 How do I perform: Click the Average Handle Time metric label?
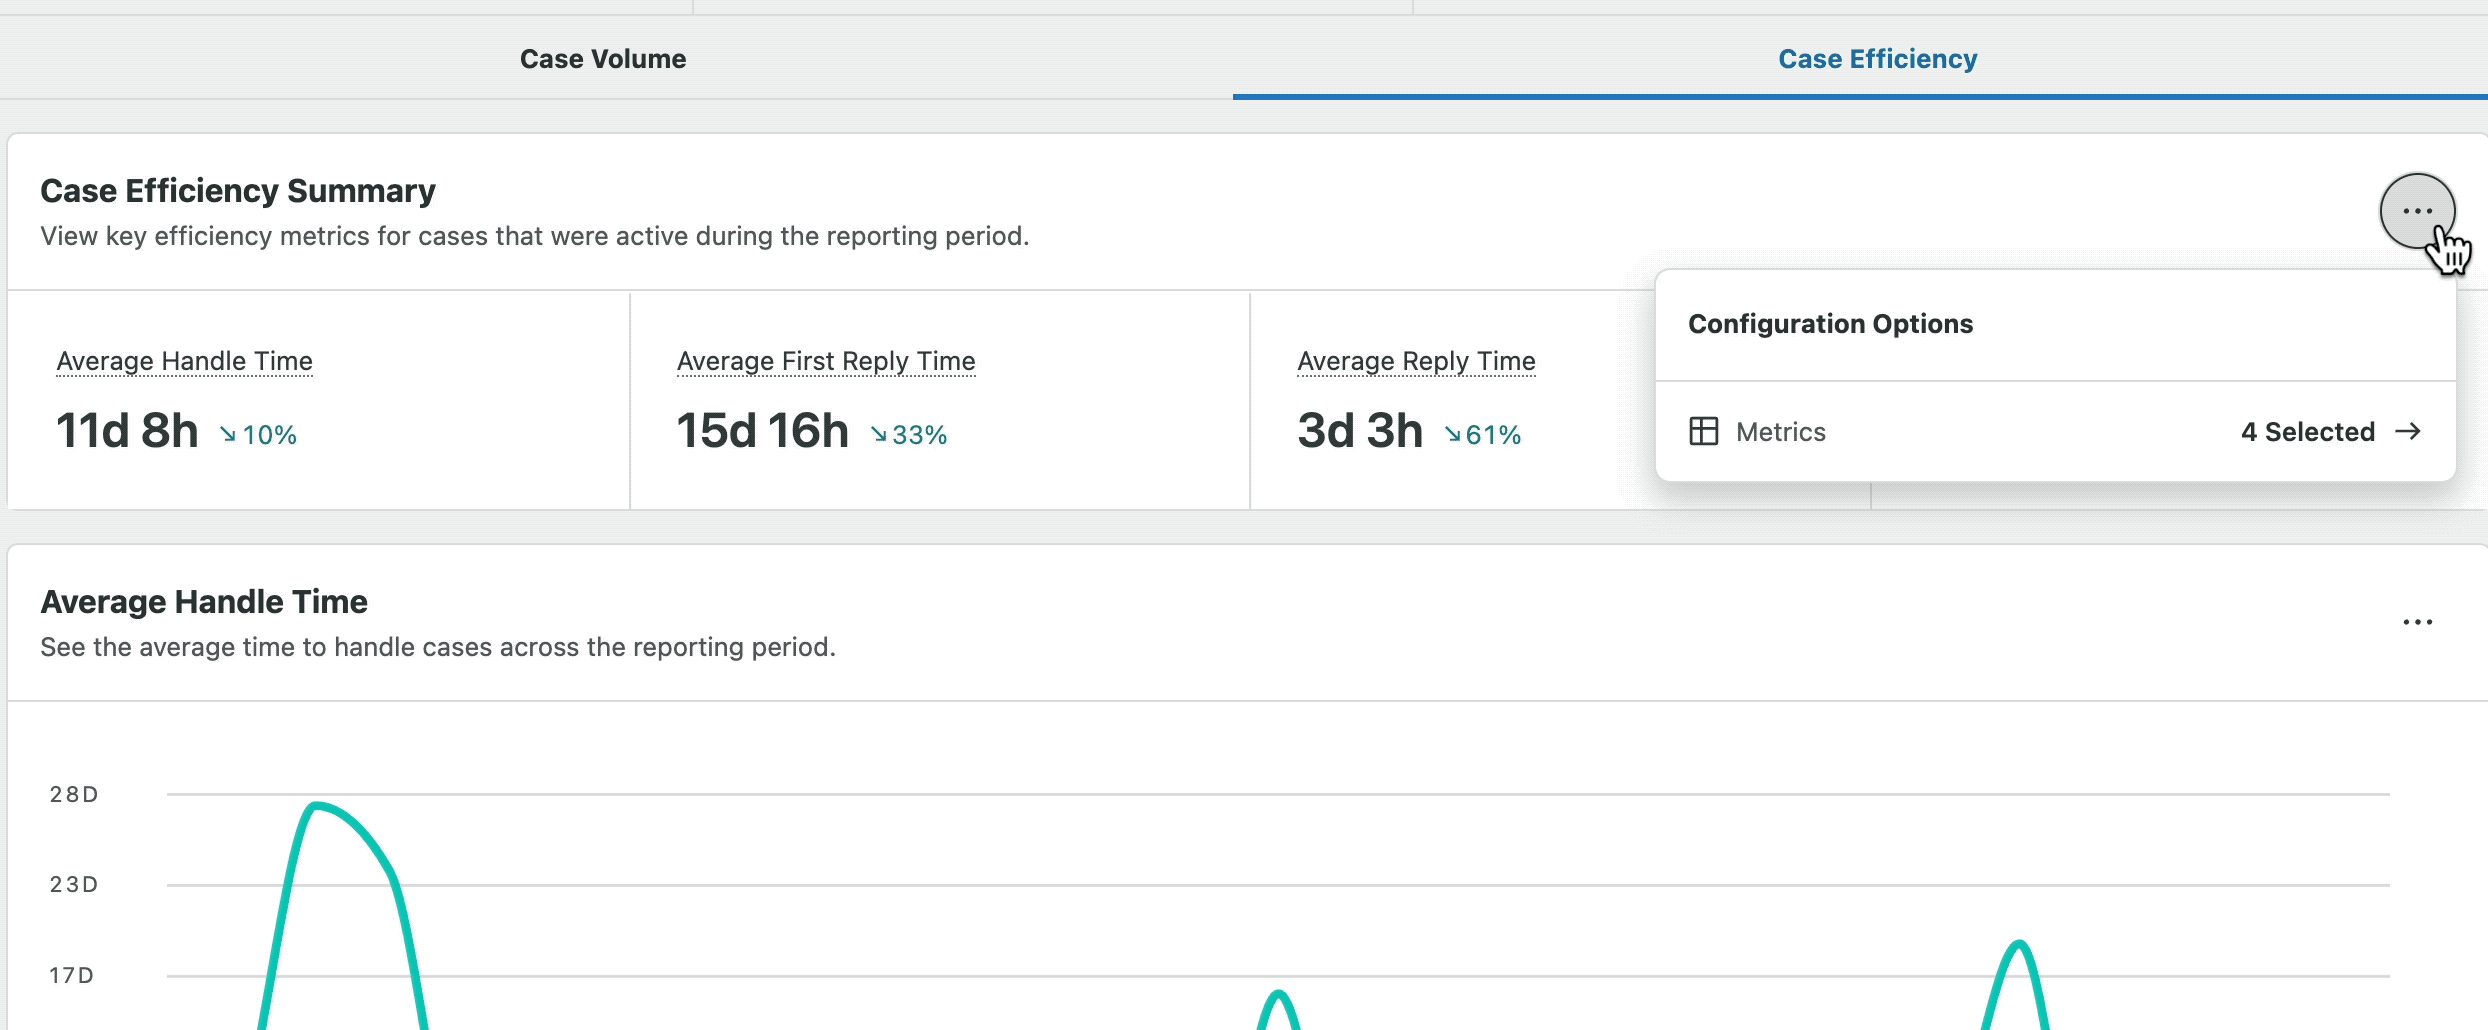pos(185,361)
